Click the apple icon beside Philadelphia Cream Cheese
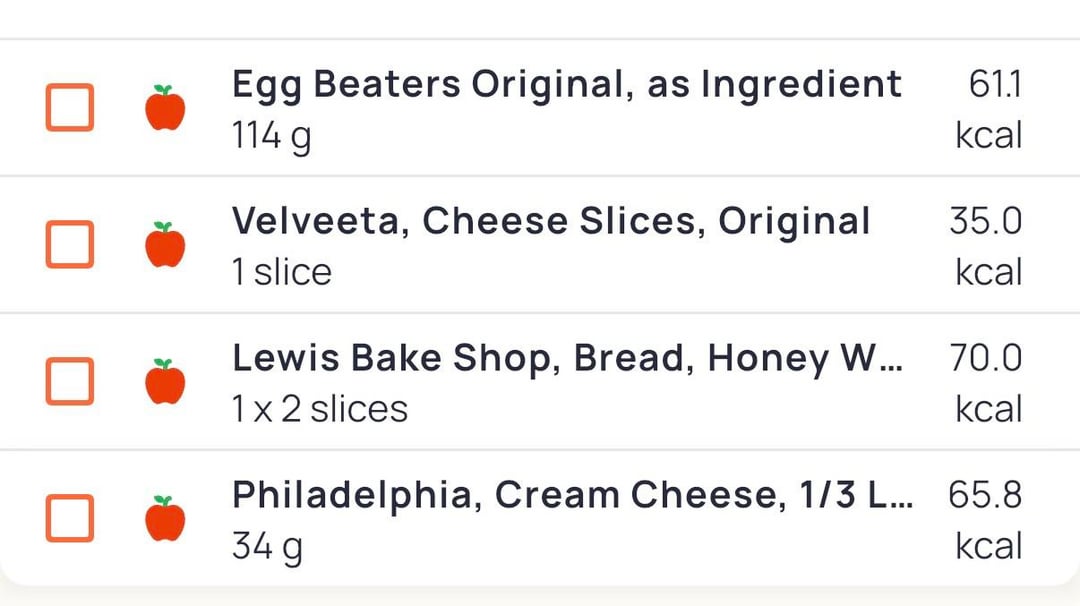The height and width of the screenshot is (606, 1080). point(165,518)
